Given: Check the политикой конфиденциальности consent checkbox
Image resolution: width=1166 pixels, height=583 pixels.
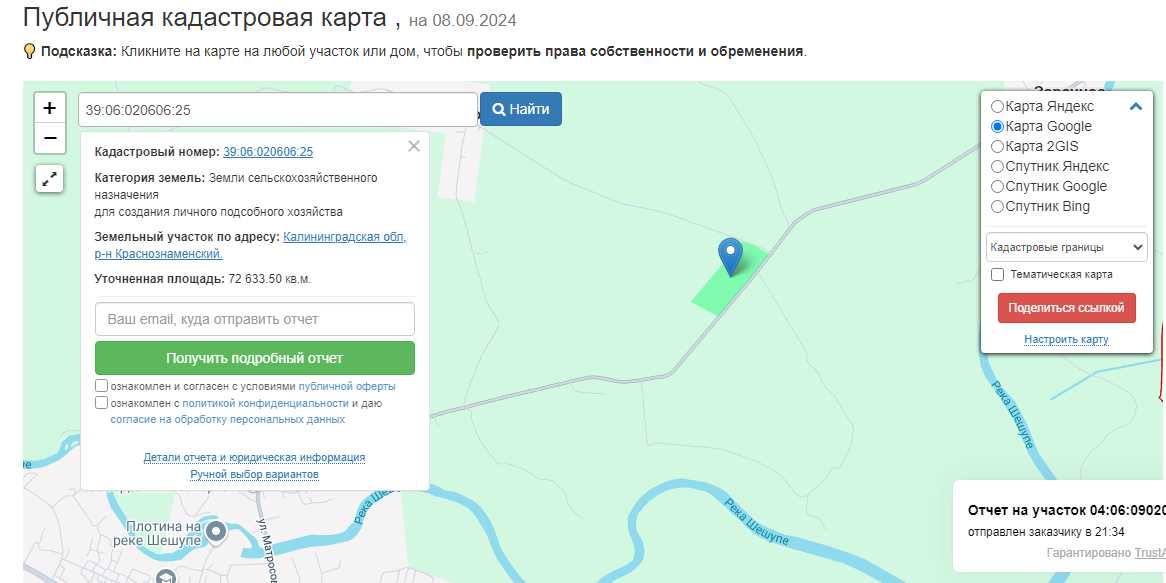Looking at the screenshot, I should point(101,403).
